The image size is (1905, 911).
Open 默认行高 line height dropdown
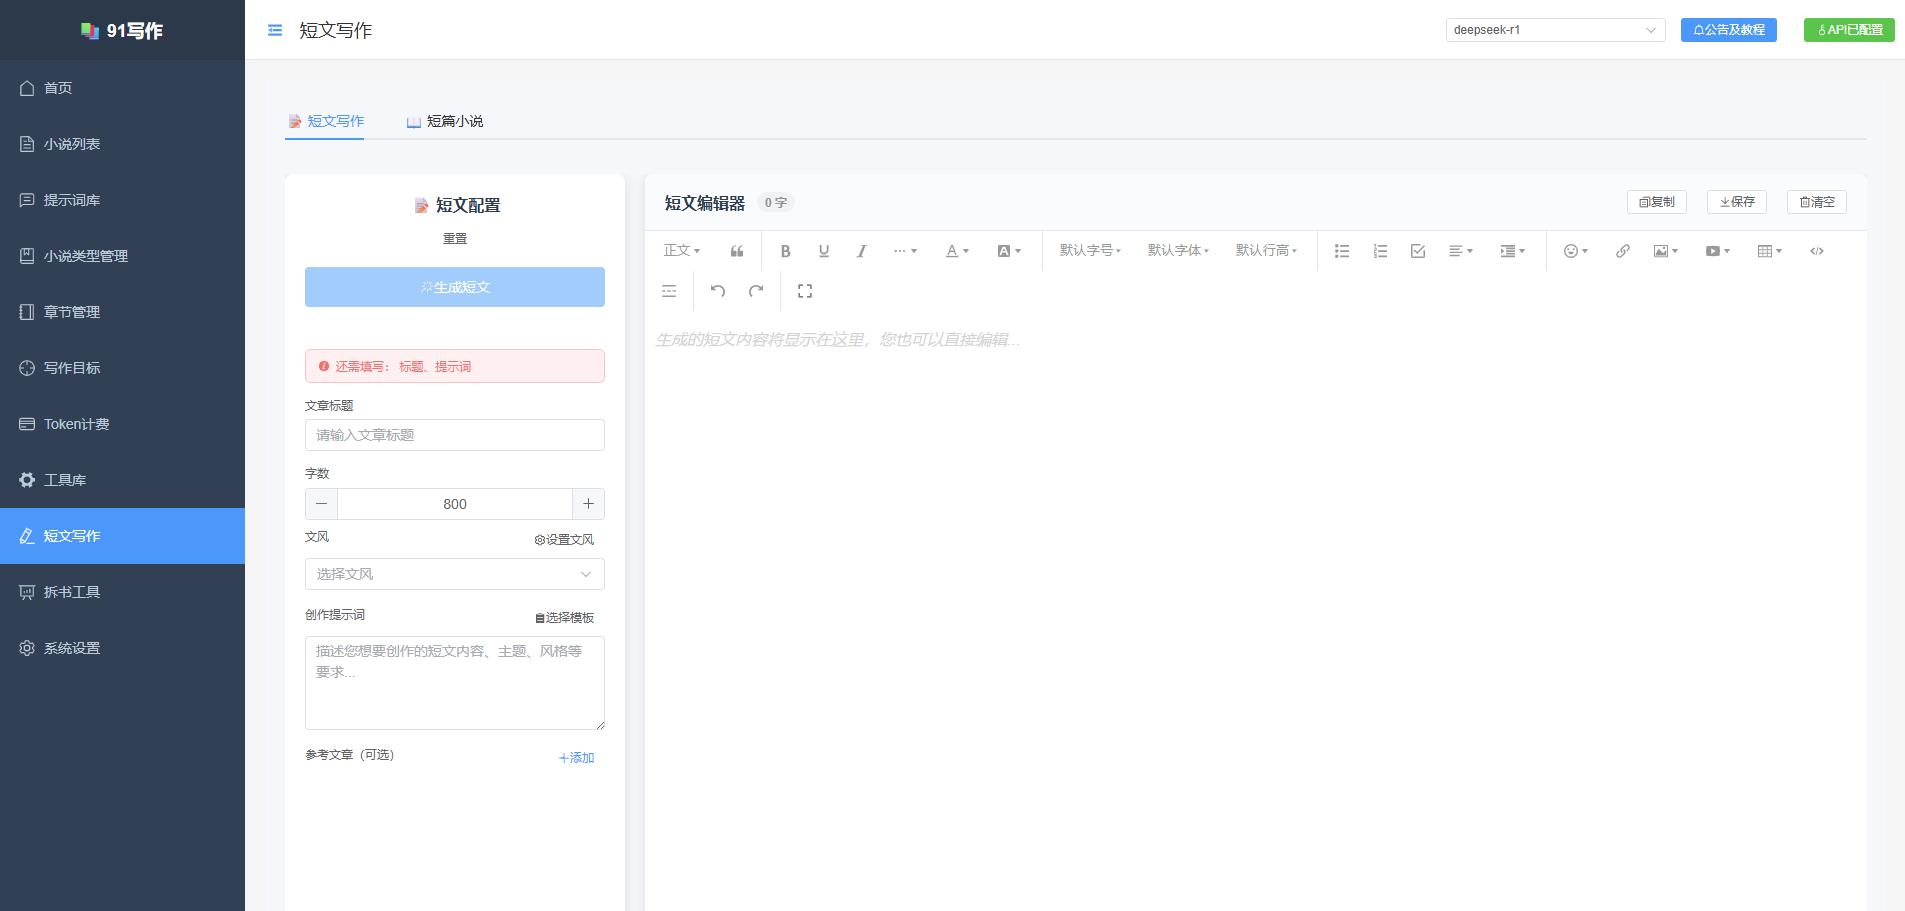coord(1266,251)
